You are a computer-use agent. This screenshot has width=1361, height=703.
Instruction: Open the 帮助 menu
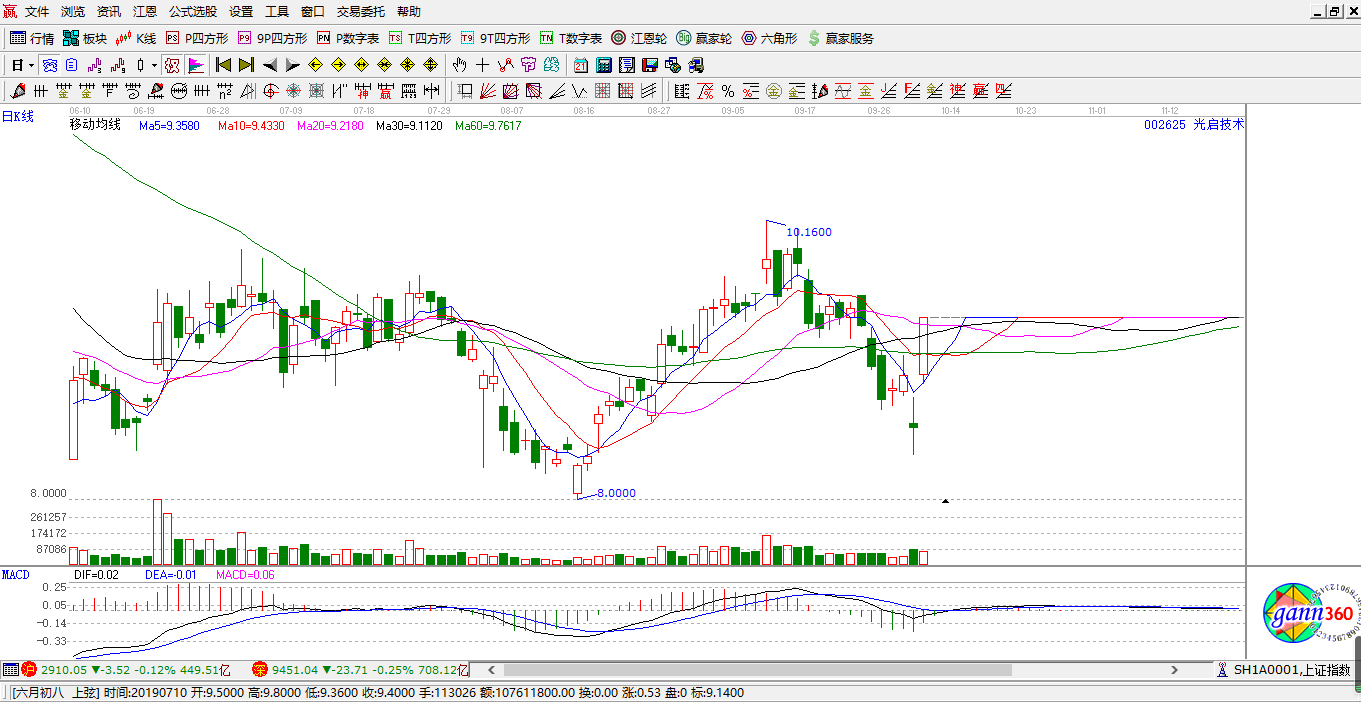(409, 12)
